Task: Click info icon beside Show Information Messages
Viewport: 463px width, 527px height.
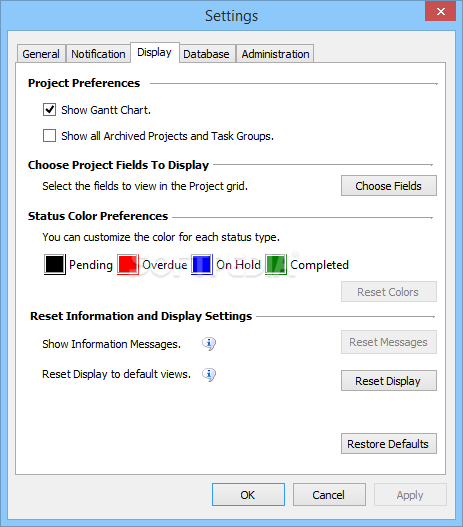Action: [209, 344]
